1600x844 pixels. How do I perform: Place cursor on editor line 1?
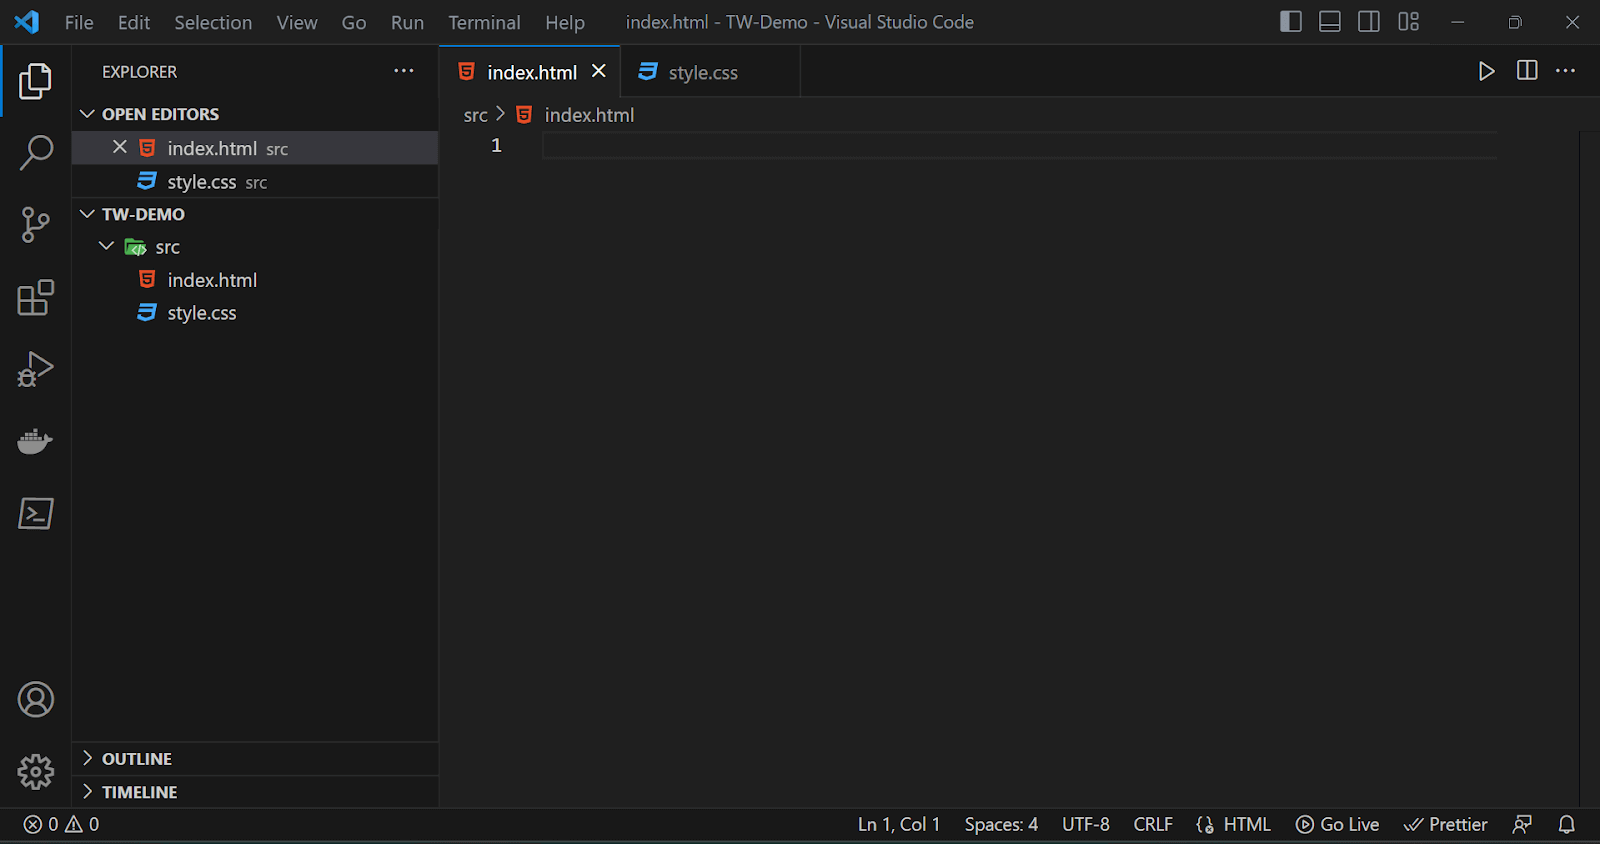(x=1020, y=146)
